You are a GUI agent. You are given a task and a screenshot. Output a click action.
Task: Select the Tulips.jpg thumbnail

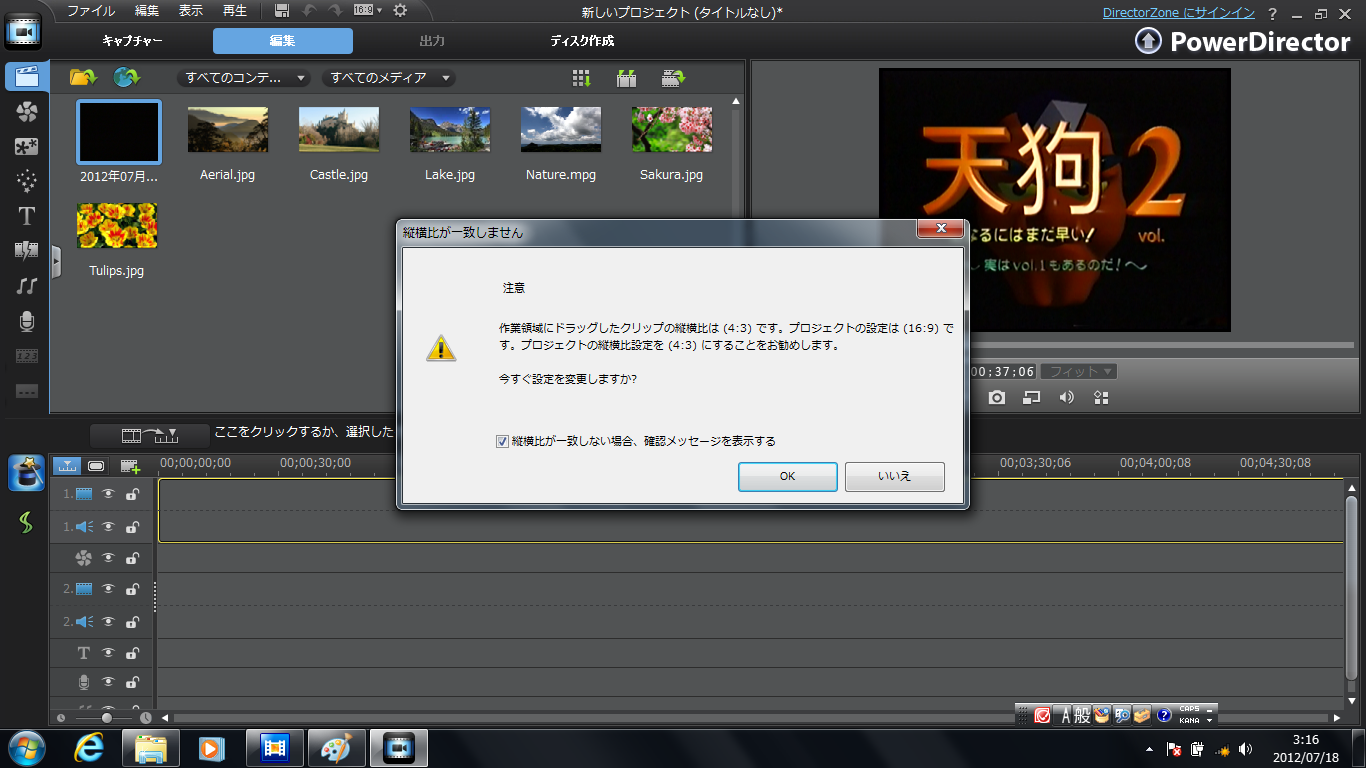pos(117,226)
